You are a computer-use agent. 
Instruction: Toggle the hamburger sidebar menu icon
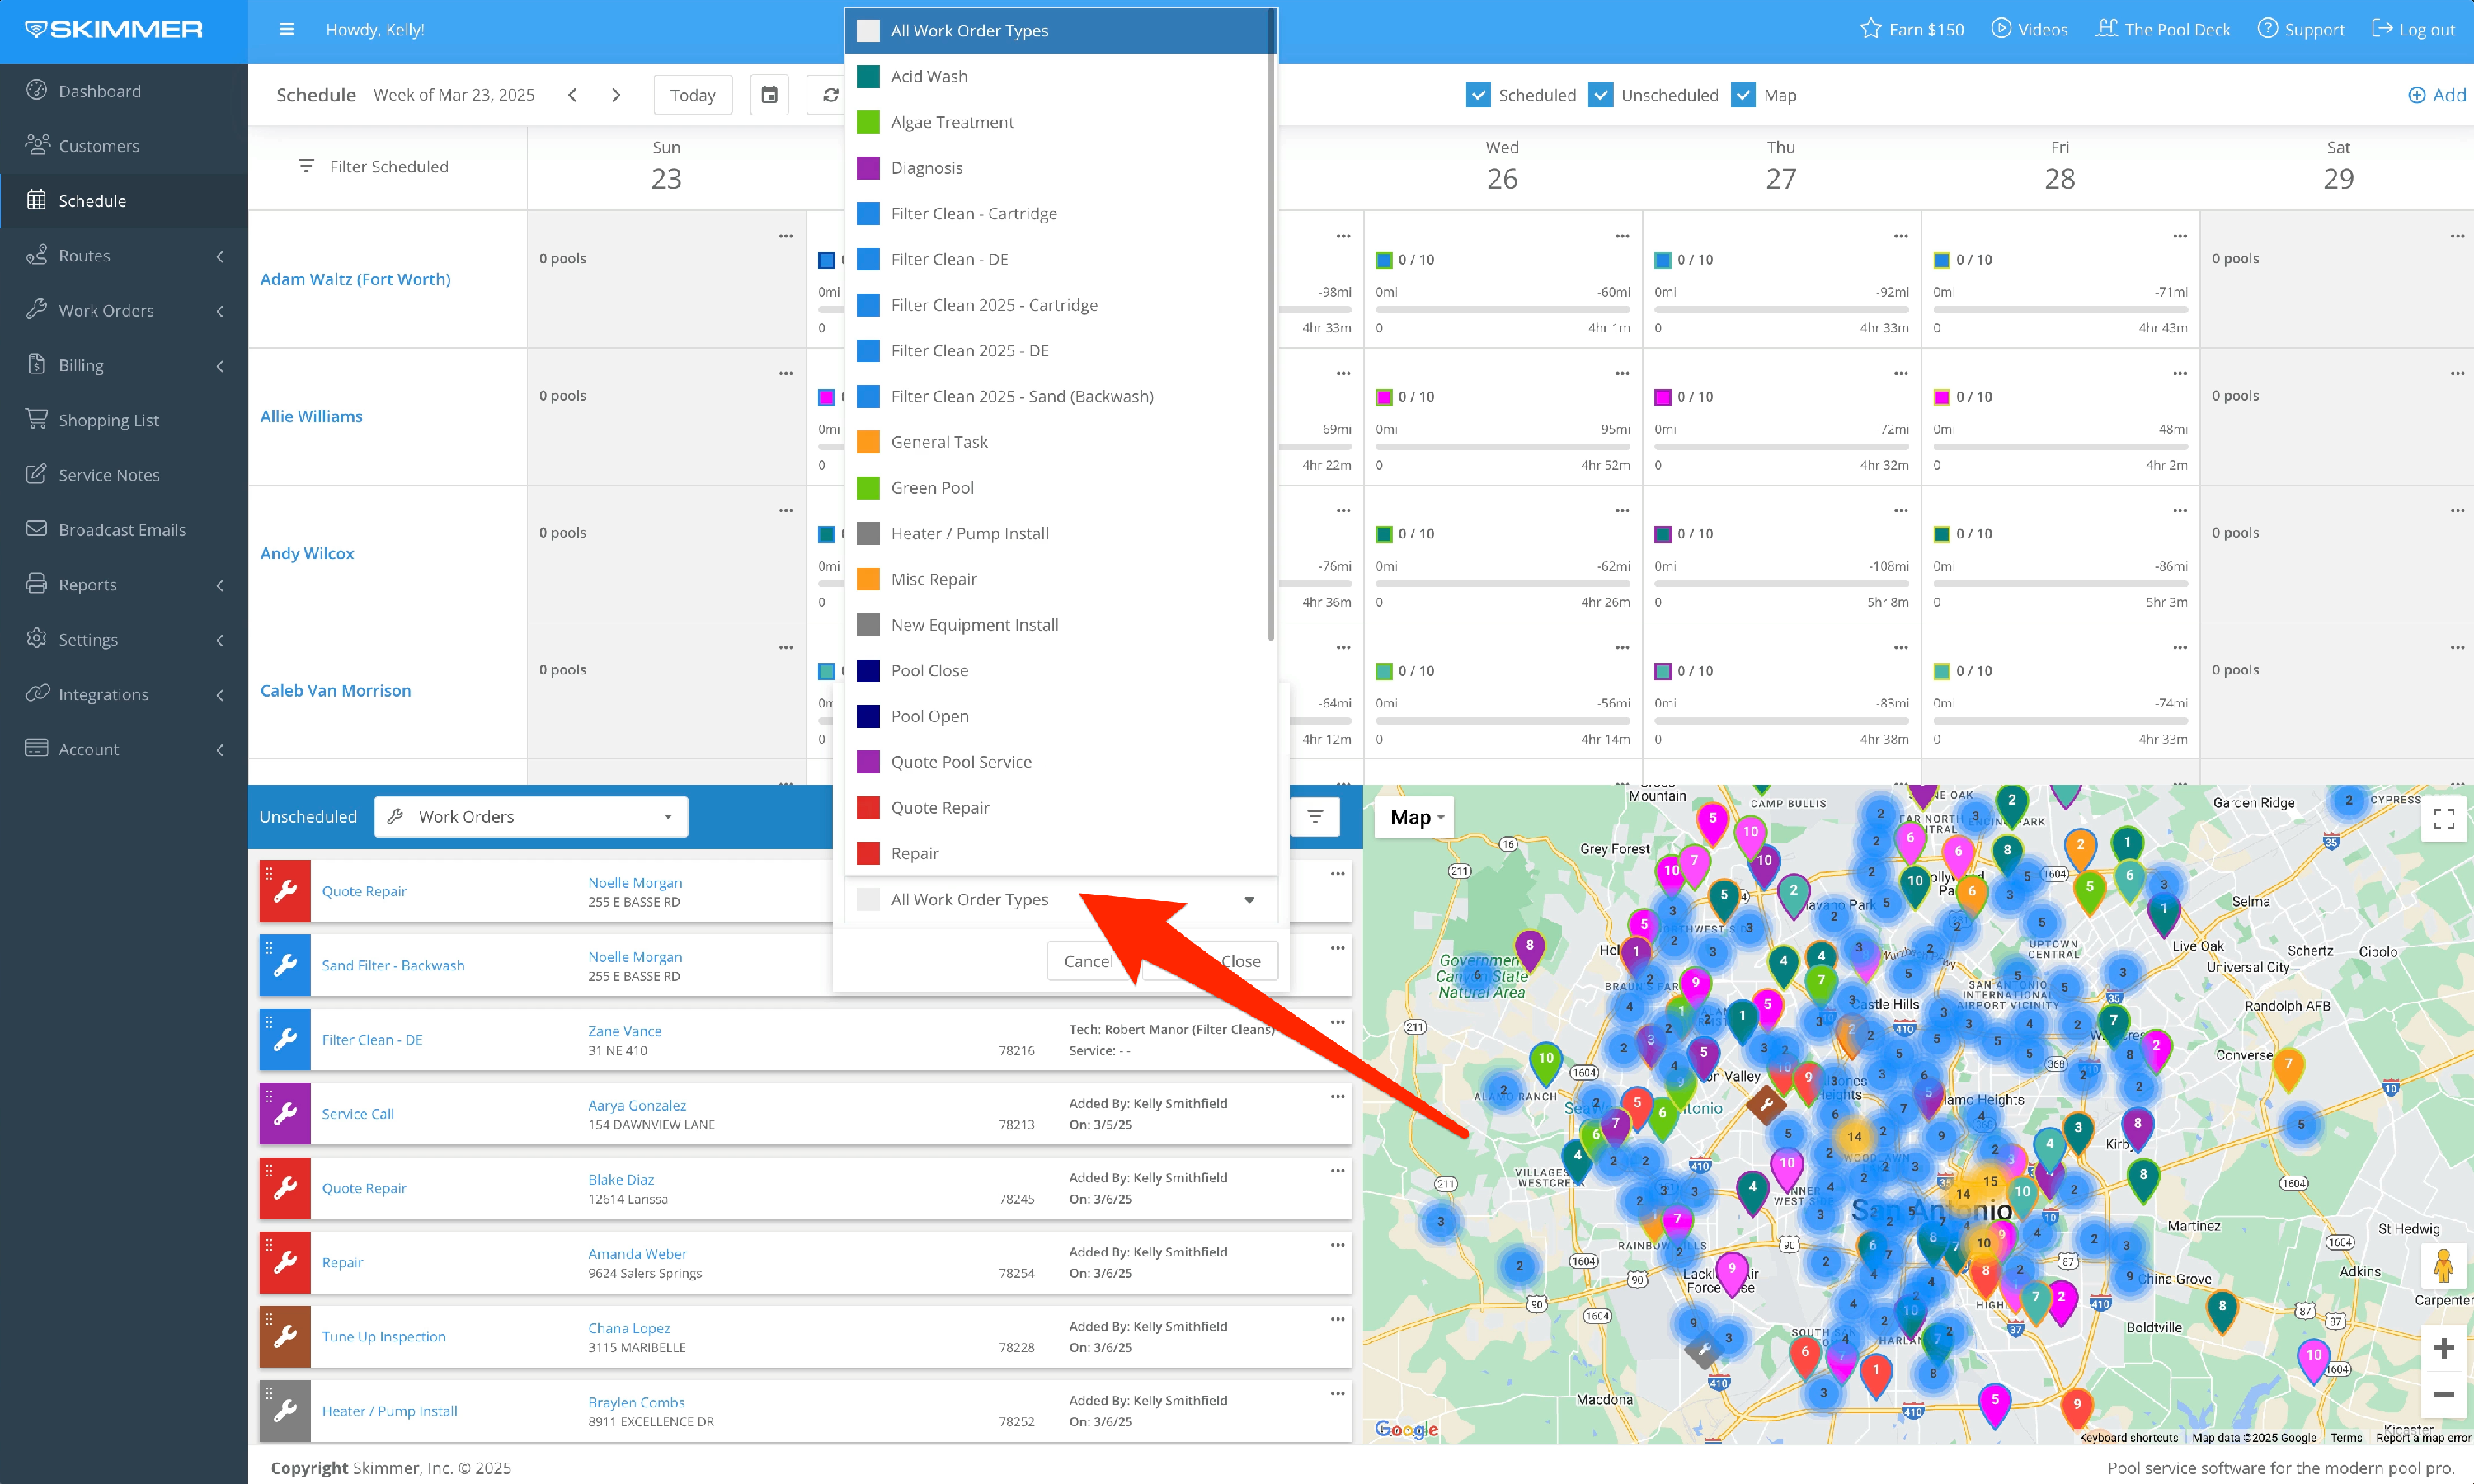pyautogui.click(x=286, y=29)
